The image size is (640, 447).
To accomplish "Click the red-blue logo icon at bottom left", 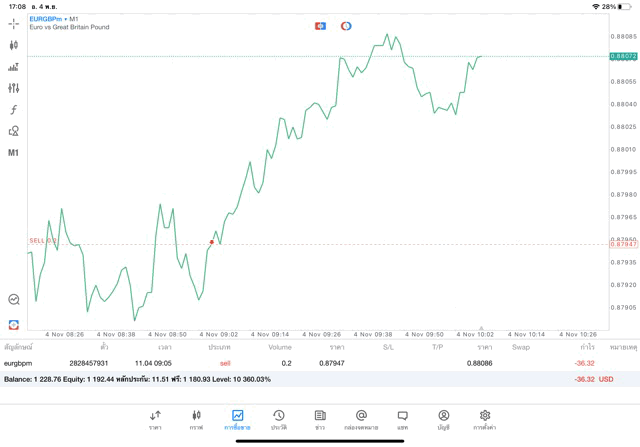I will coord(13,324).
